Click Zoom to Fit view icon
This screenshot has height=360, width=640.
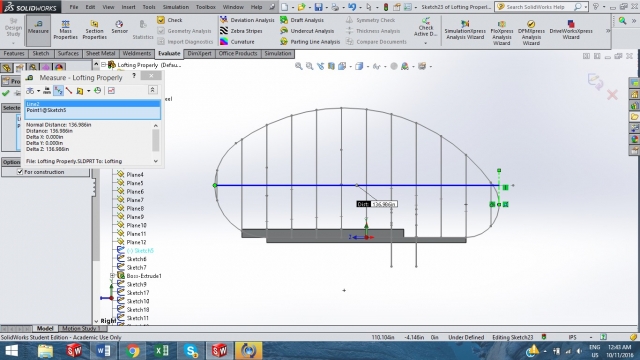(x=299, y=66)
